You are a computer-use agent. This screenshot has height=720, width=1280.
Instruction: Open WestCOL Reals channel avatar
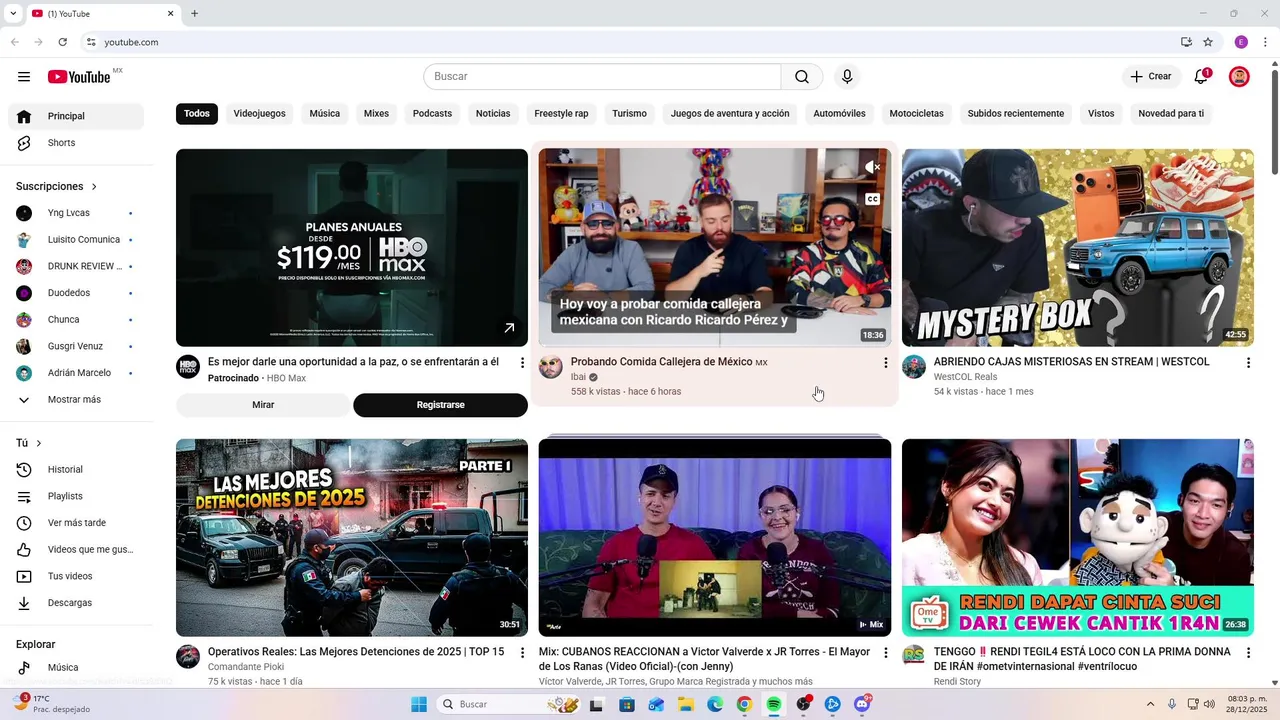[914, 367]
